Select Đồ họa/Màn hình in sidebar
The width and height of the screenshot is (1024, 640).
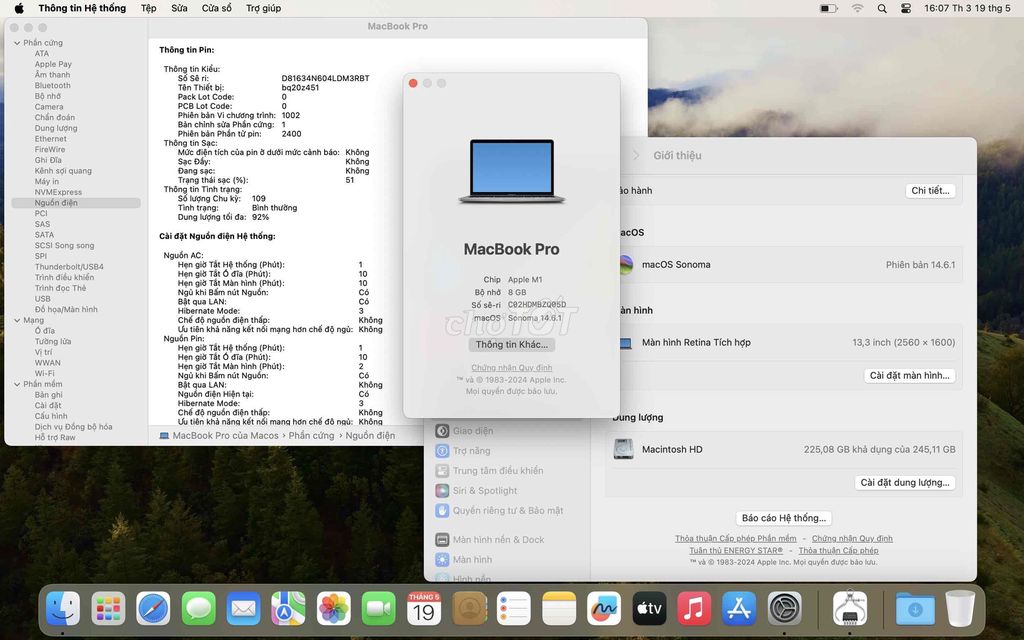click(x=66, y=310)
